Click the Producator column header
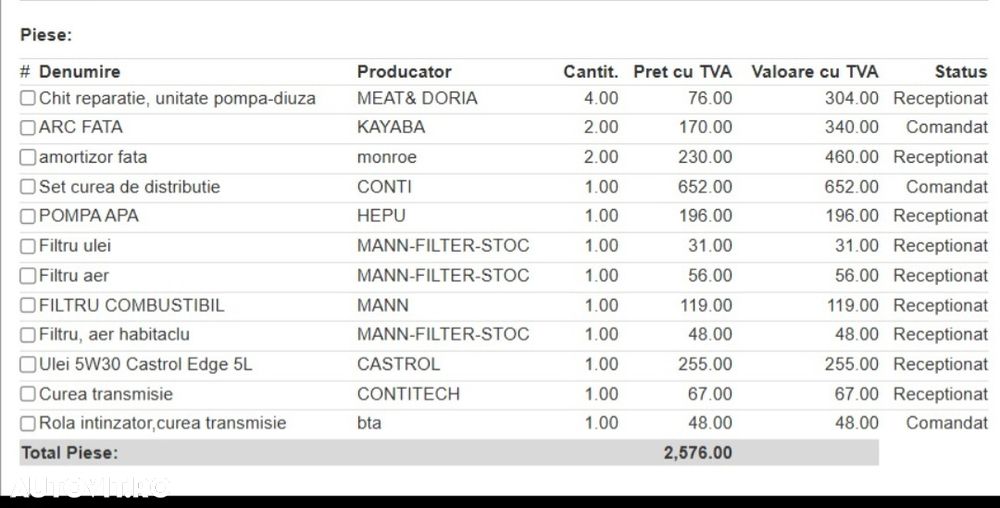This screenshot has height=508, width=1000. pos(404,72)
